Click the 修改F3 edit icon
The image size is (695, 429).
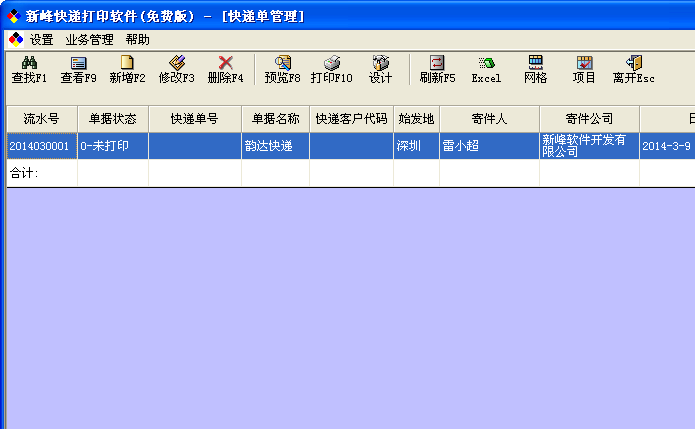[176, 63]
